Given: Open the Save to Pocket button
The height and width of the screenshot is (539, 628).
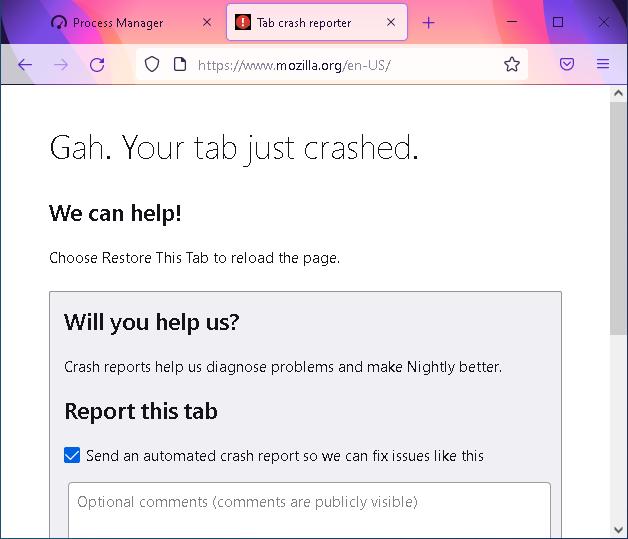Looking at the screenshot, I should (x=567, y=64).
